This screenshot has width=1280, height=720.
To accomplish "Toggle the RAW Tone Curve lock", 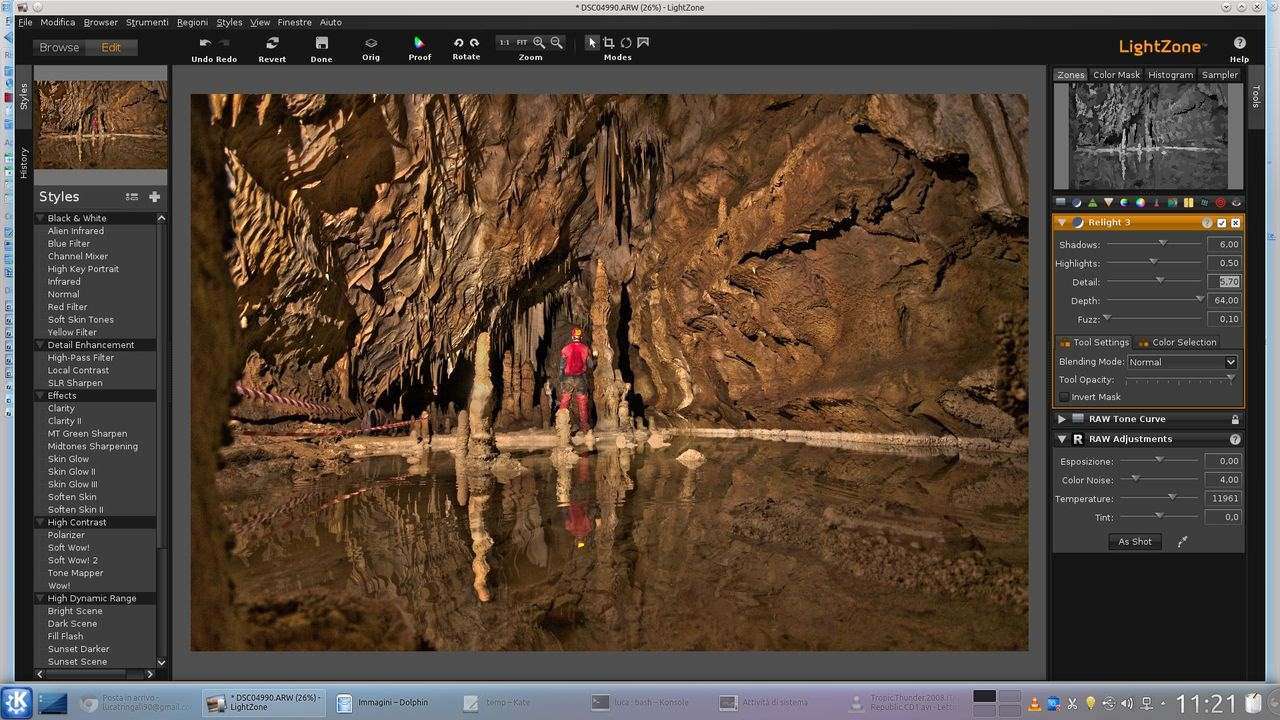I will click(x=1235, y=420).
